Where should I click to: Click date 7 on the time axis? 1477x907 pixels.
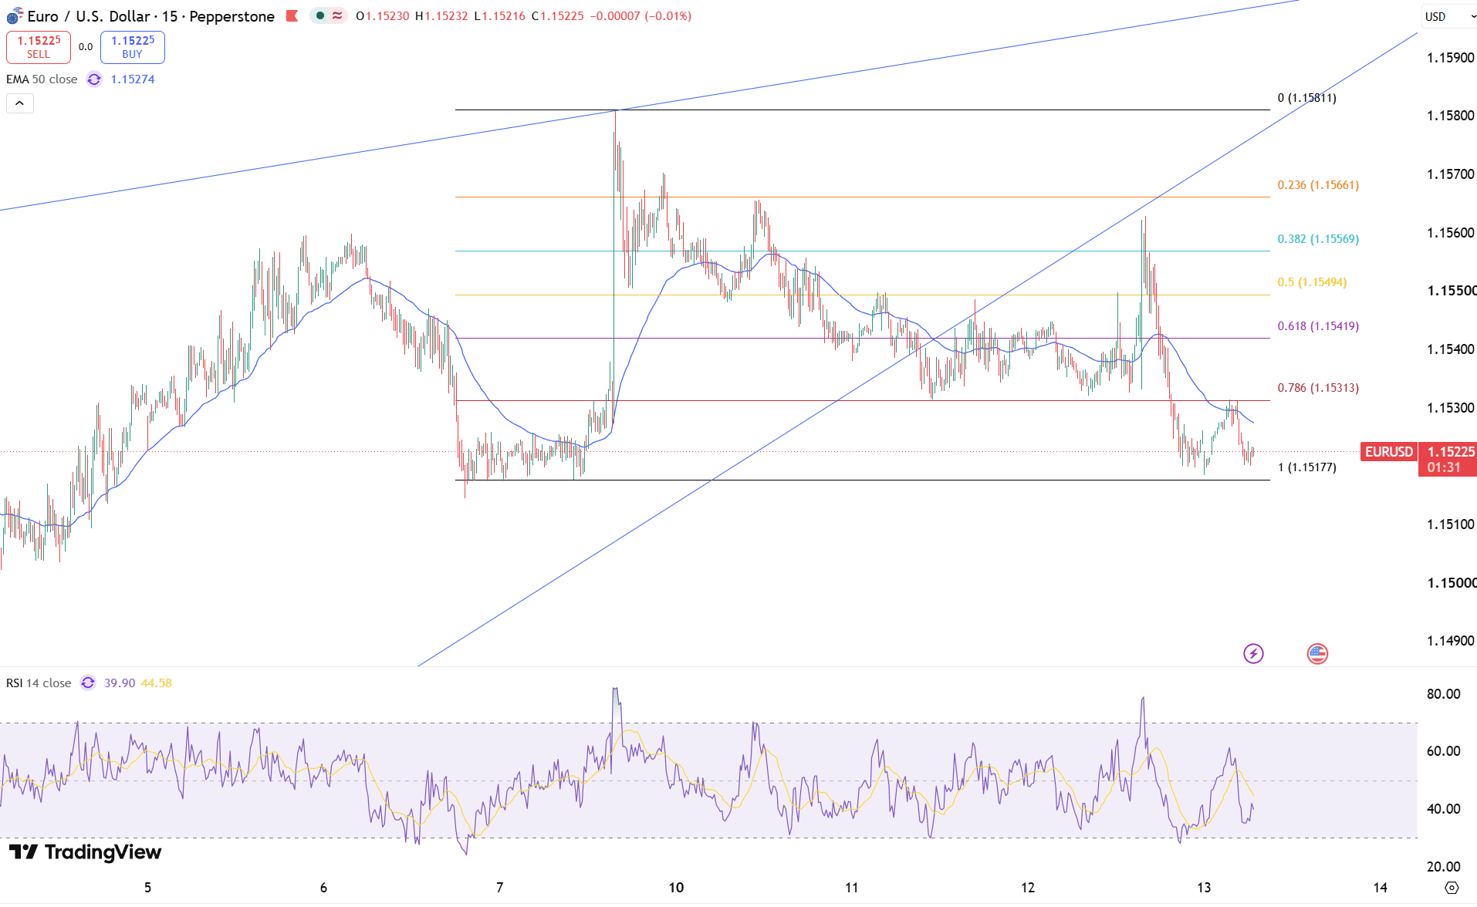point(500,888)
